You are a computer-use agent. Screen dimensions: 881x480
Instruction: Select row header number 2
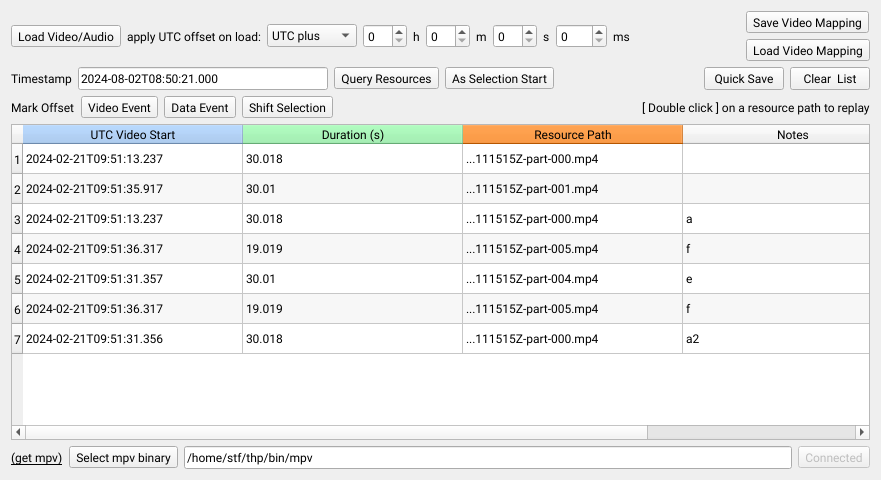coord(17,189)
